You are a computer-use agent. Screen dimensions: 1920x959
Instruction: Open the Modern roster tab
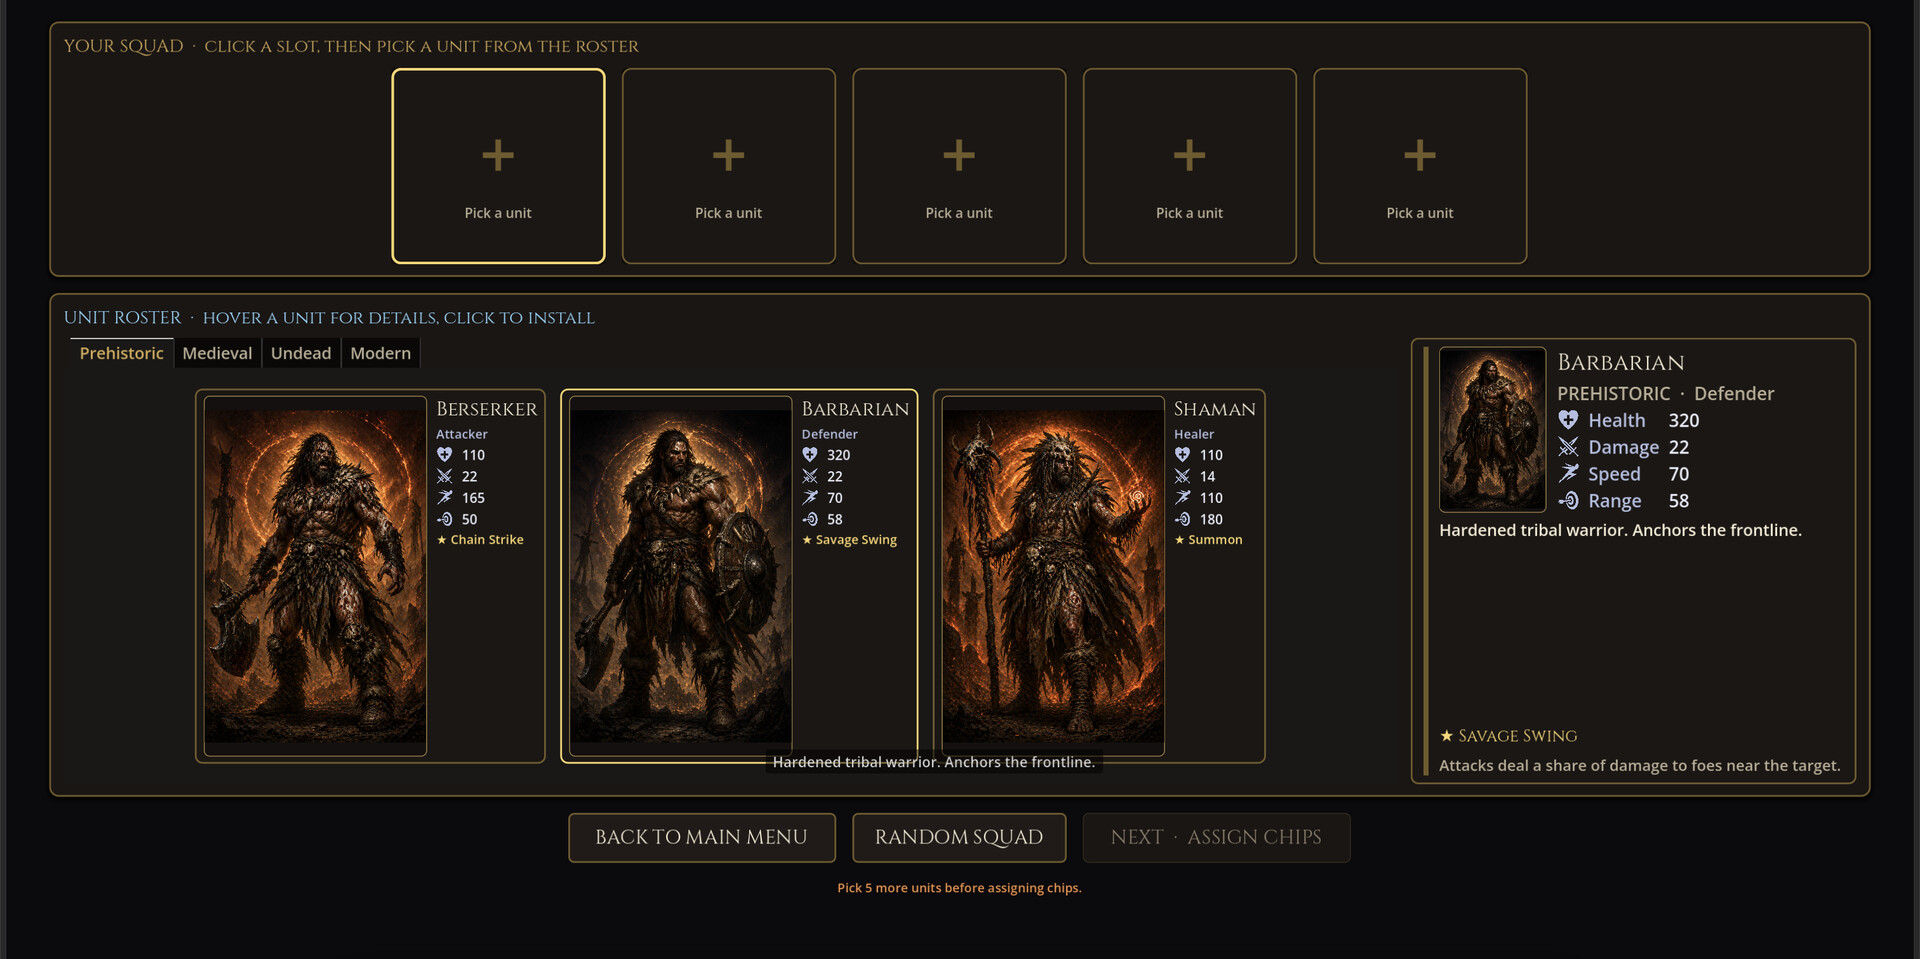coord(380,353)
